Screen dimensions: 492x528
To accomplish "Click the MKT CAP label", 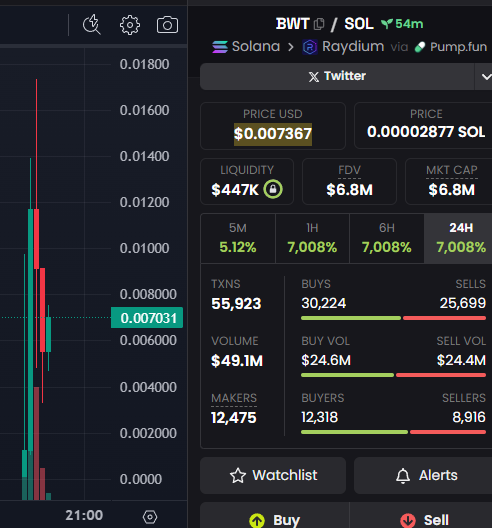I will [x=452, y=170].
